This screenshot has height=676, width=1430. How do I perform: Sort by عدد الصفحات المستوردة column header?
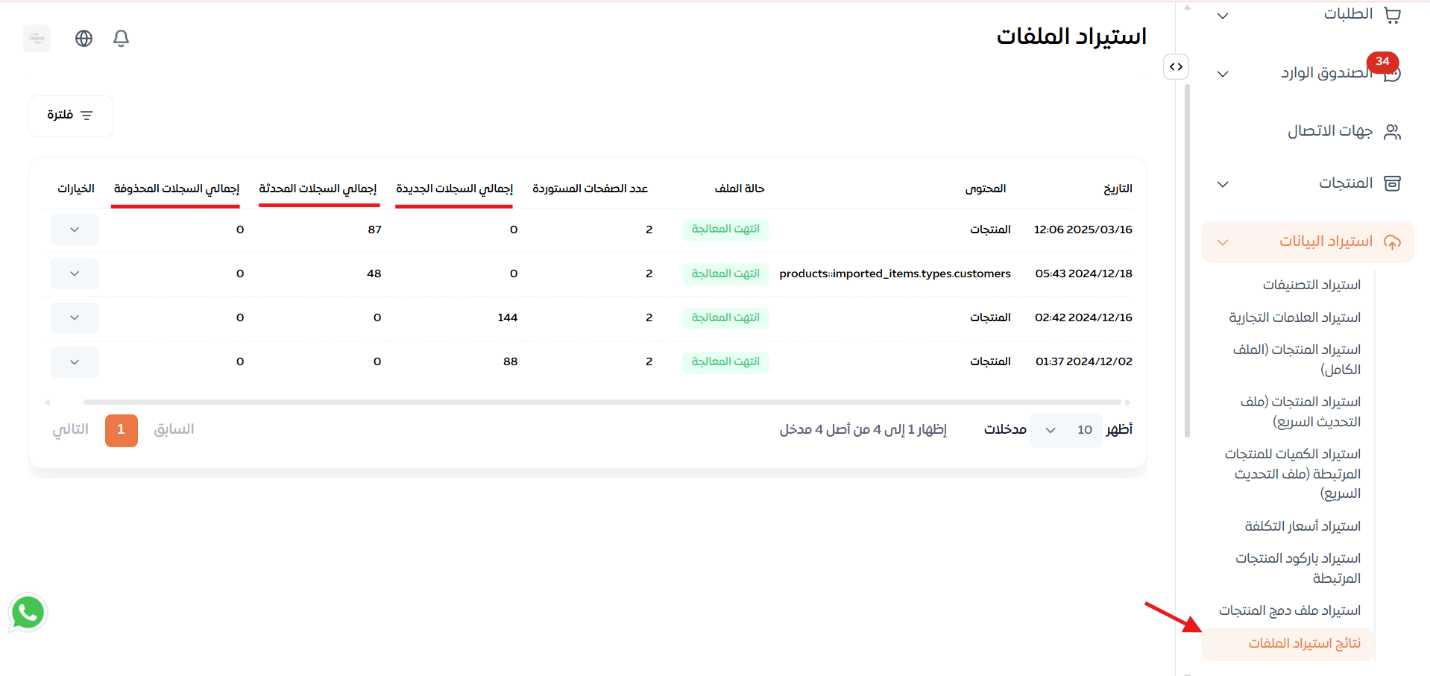click(590, 188)
